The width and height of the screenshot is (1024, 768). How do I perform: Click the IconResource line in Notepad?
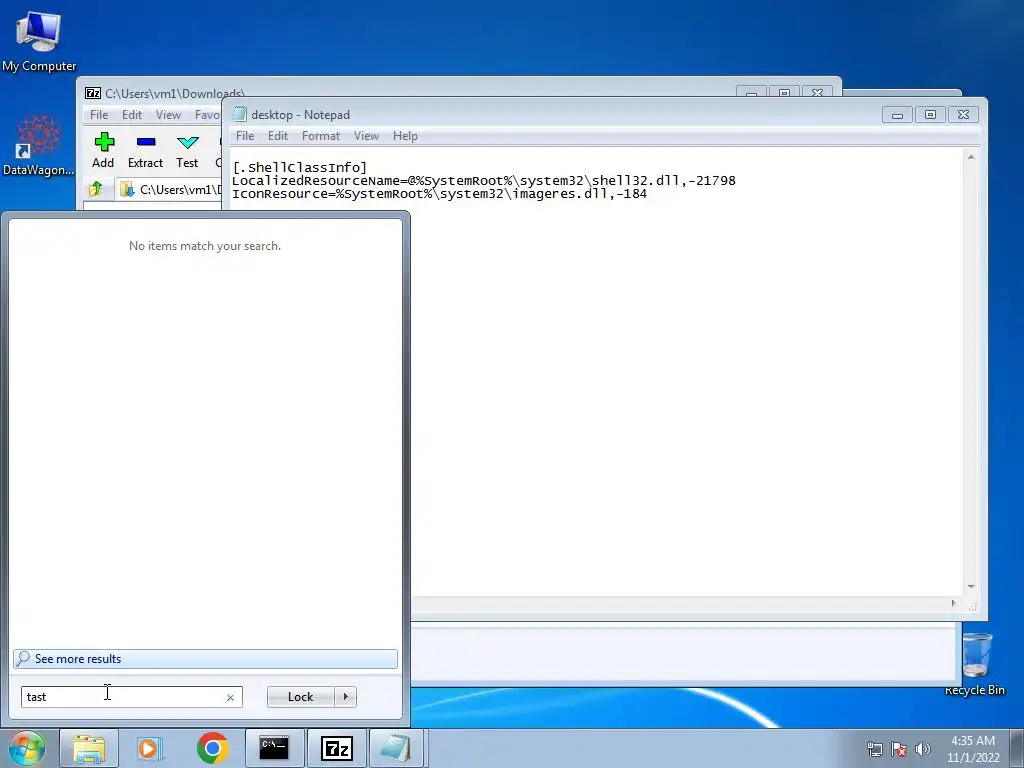(440, 194)
